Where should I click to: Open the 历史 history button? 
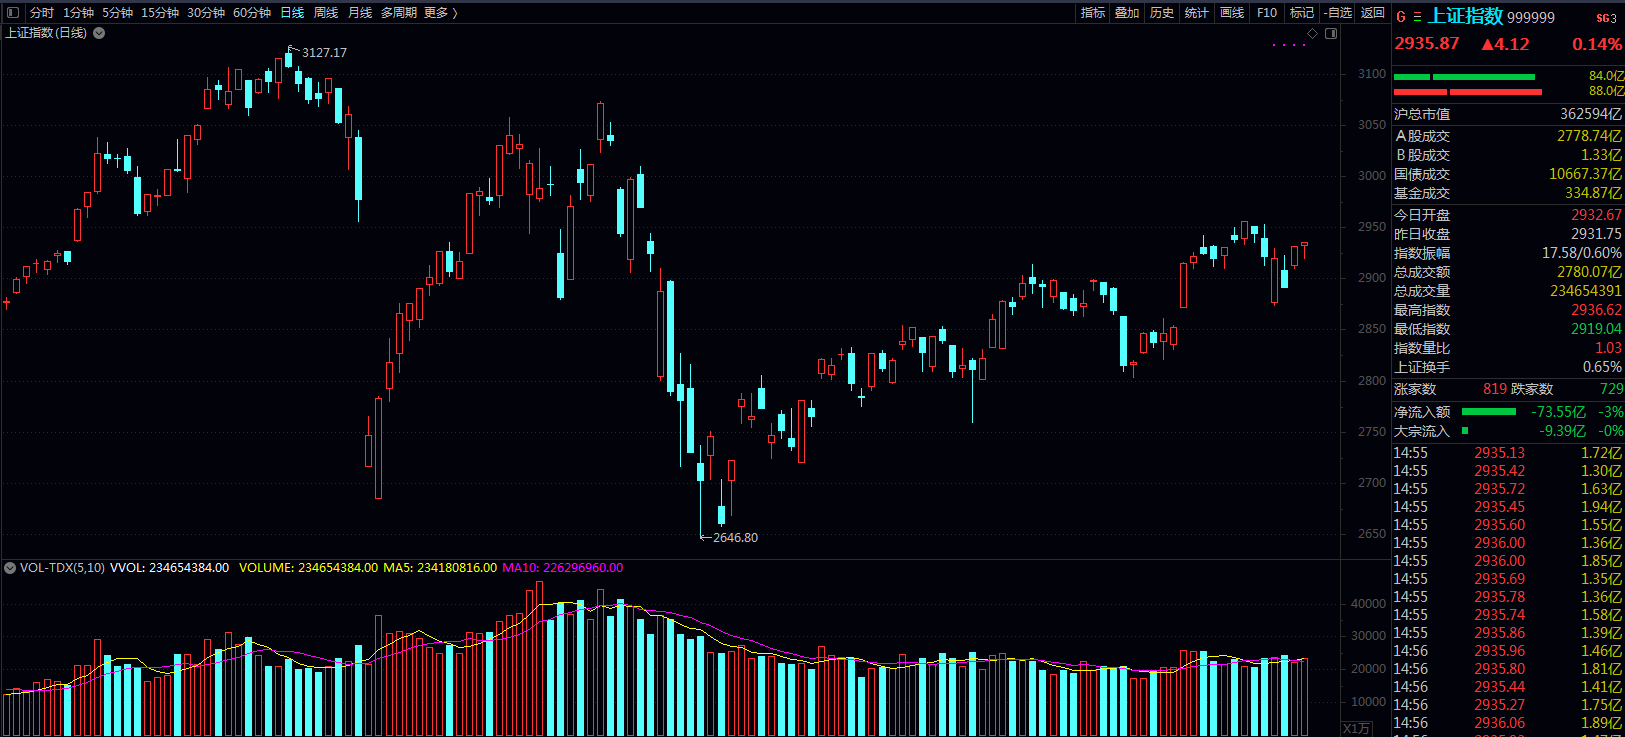click(1162, 13)
